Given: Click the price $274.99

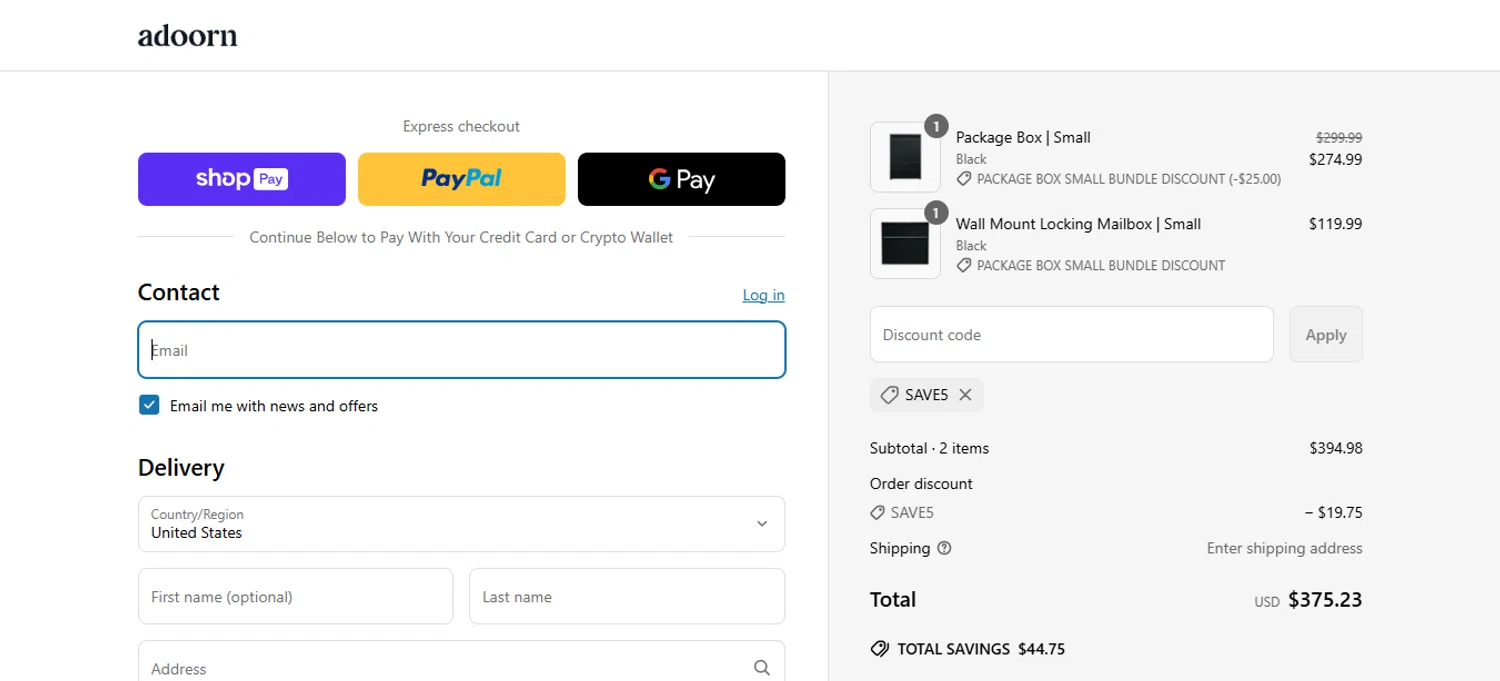Looking at the screenshot, I should (x=1336, y=159).
